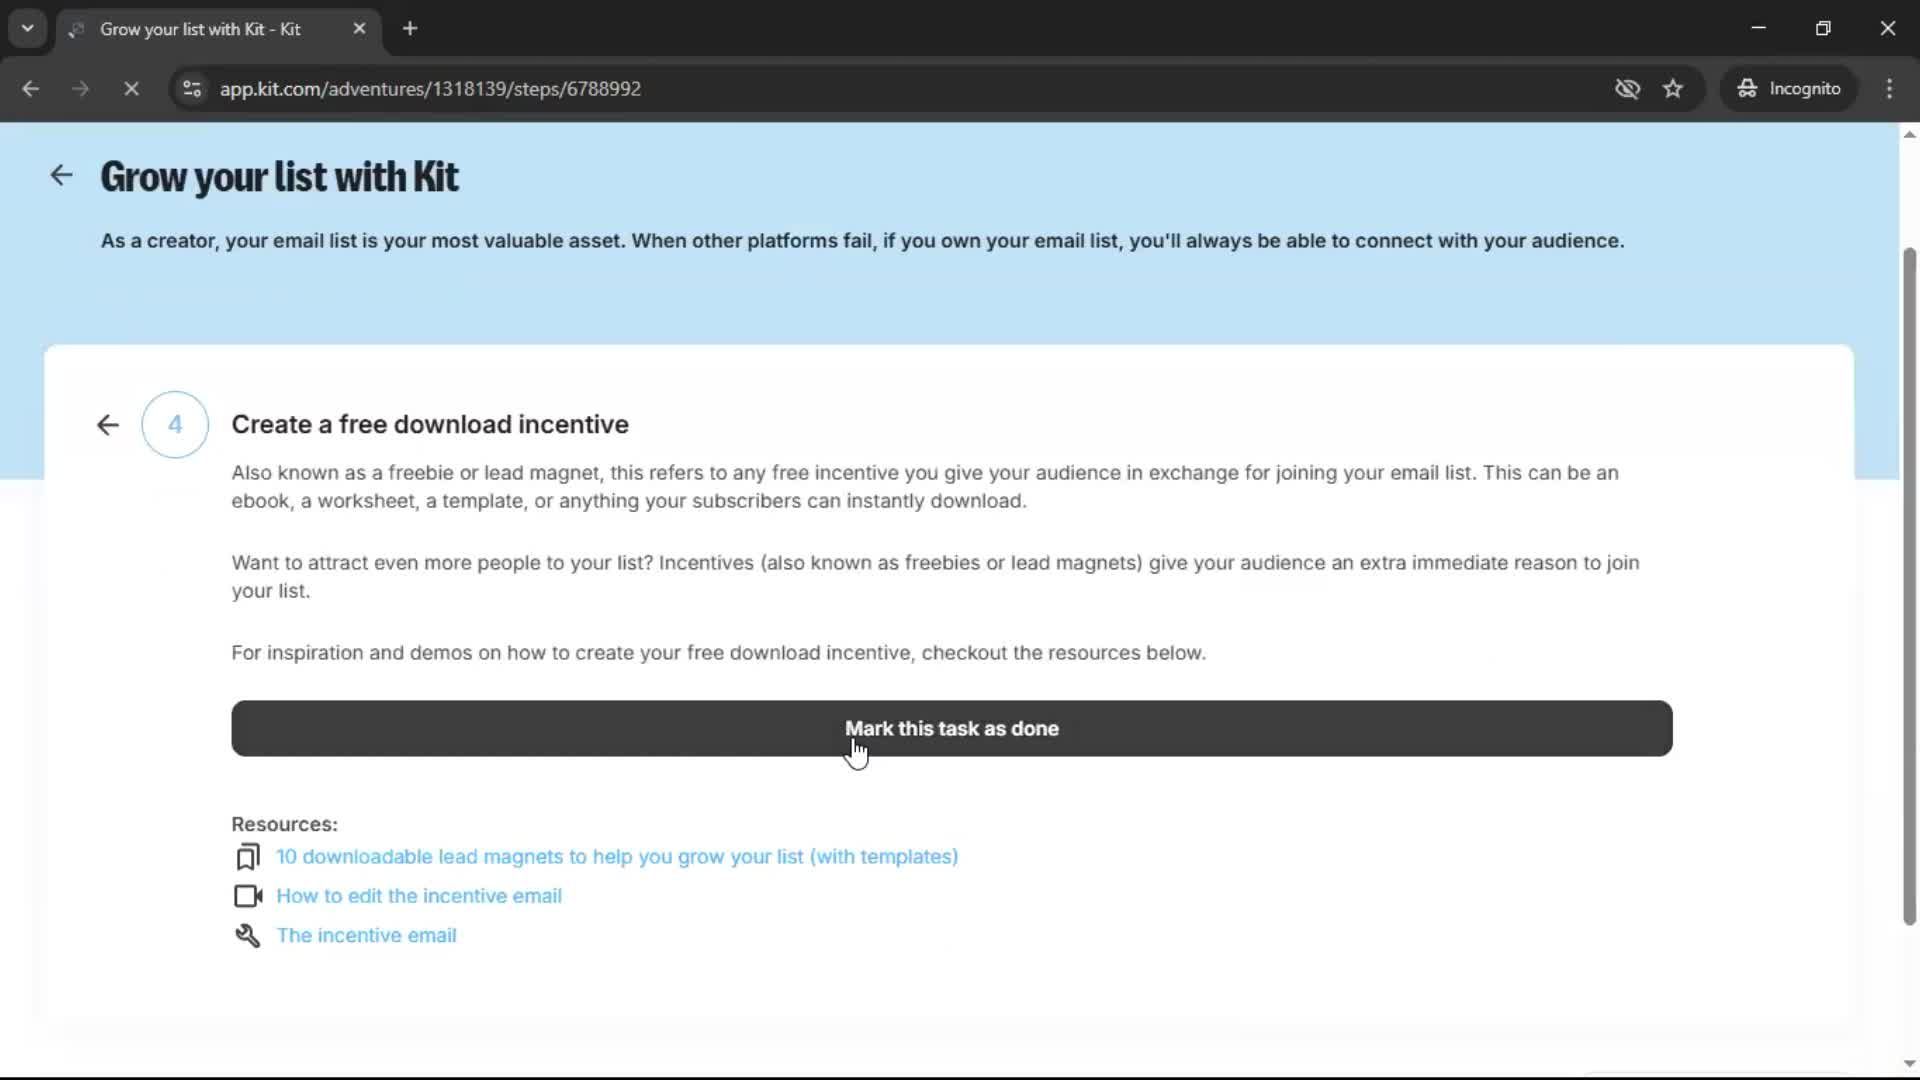The image size is (1920, 1080).
Task: Click the back arrow beside the page heading
Action: pos(61,175)
